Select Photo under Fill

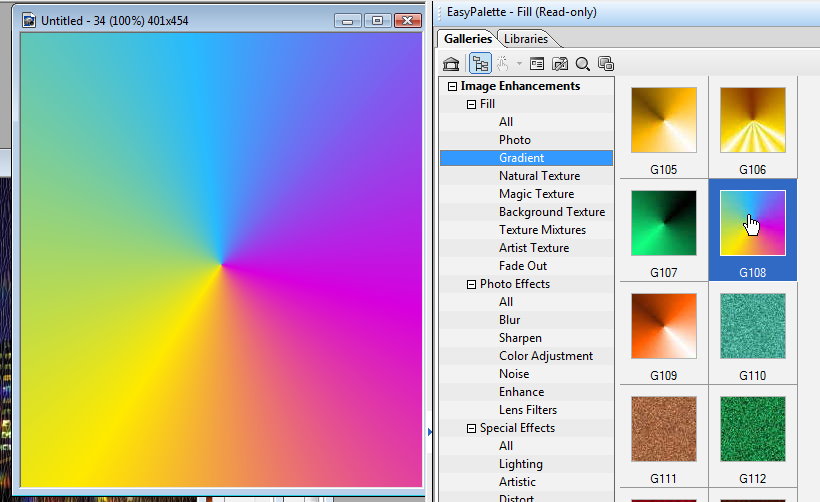515,140
